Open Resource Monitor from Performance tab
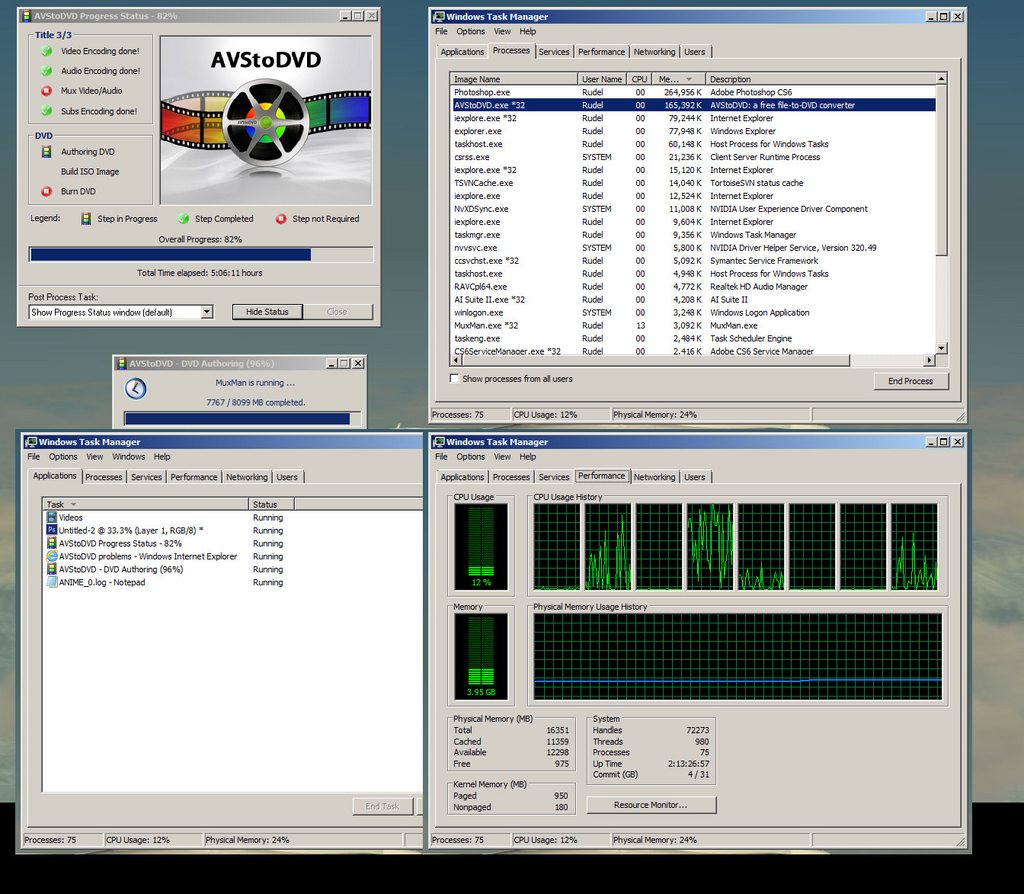 pos(650,805)
